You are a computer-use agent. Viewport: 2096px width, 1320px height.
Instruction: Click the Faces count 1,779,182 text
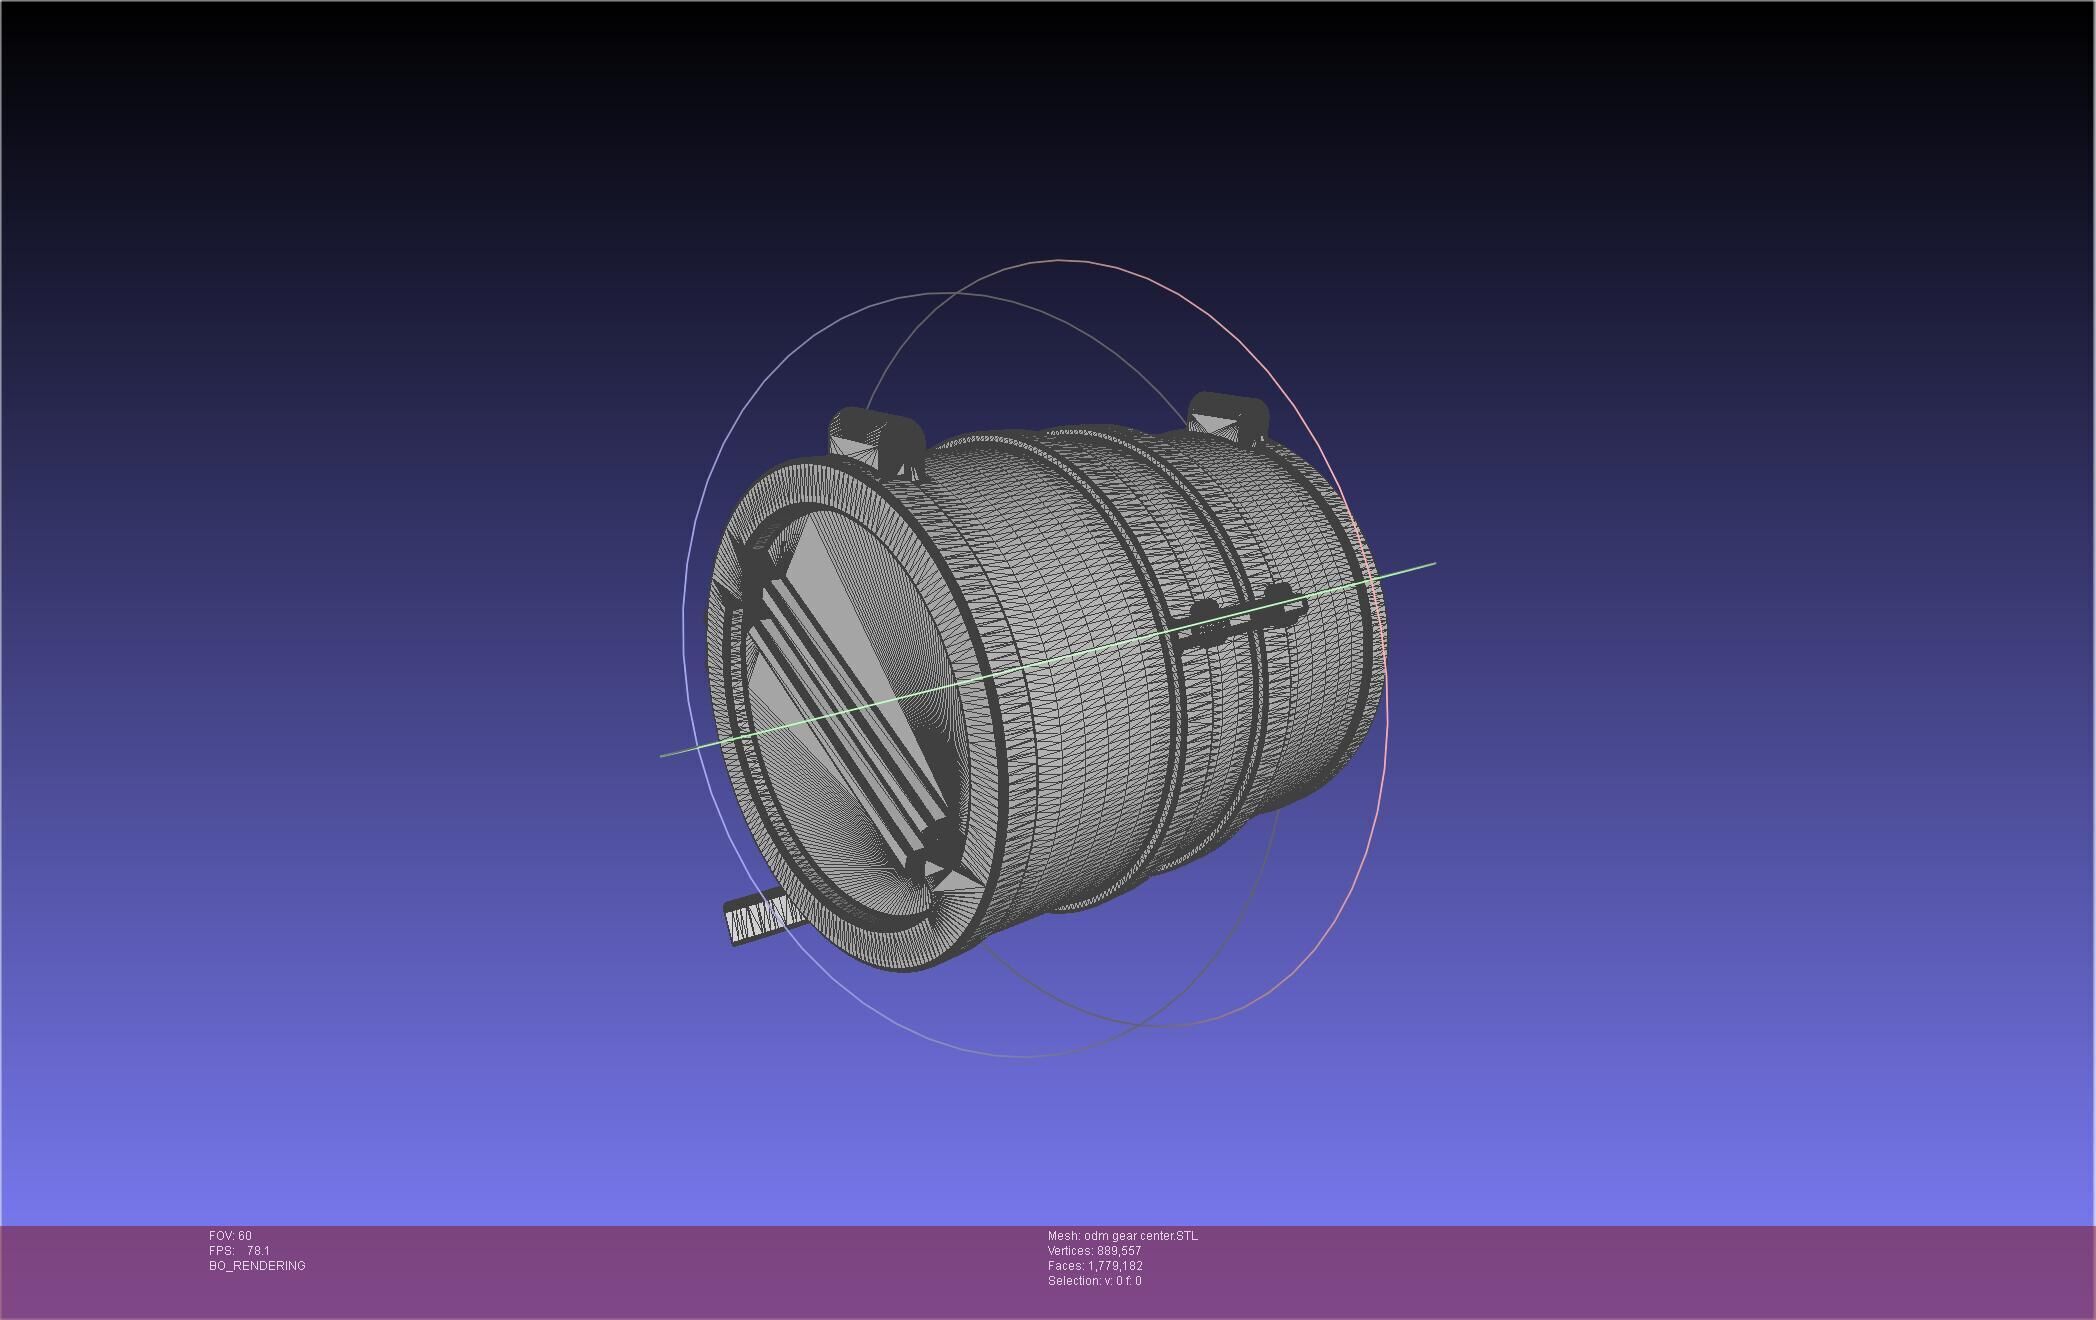pos(1095,1266)
